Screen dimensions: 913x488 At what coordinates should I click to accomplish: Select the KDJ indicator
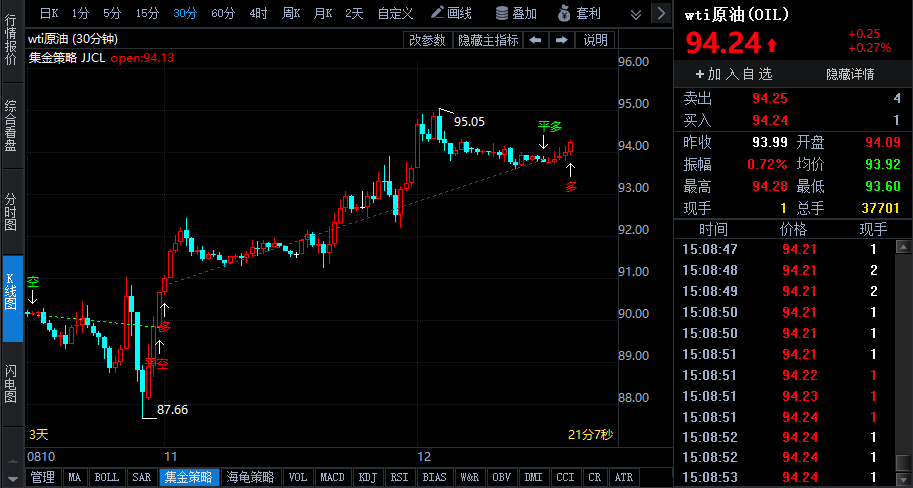367,477
